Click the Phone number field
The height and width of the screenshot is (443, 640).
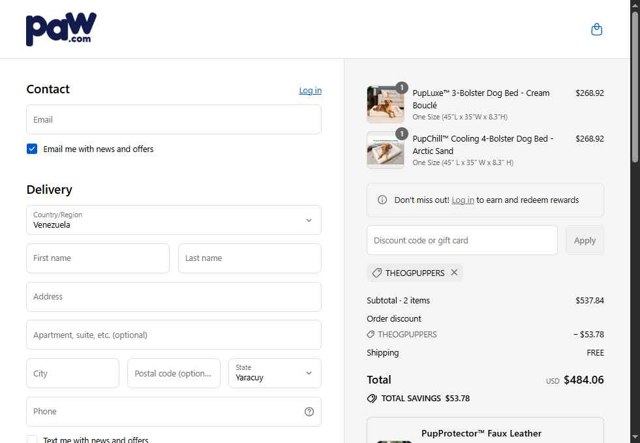(x=174, y=412)
